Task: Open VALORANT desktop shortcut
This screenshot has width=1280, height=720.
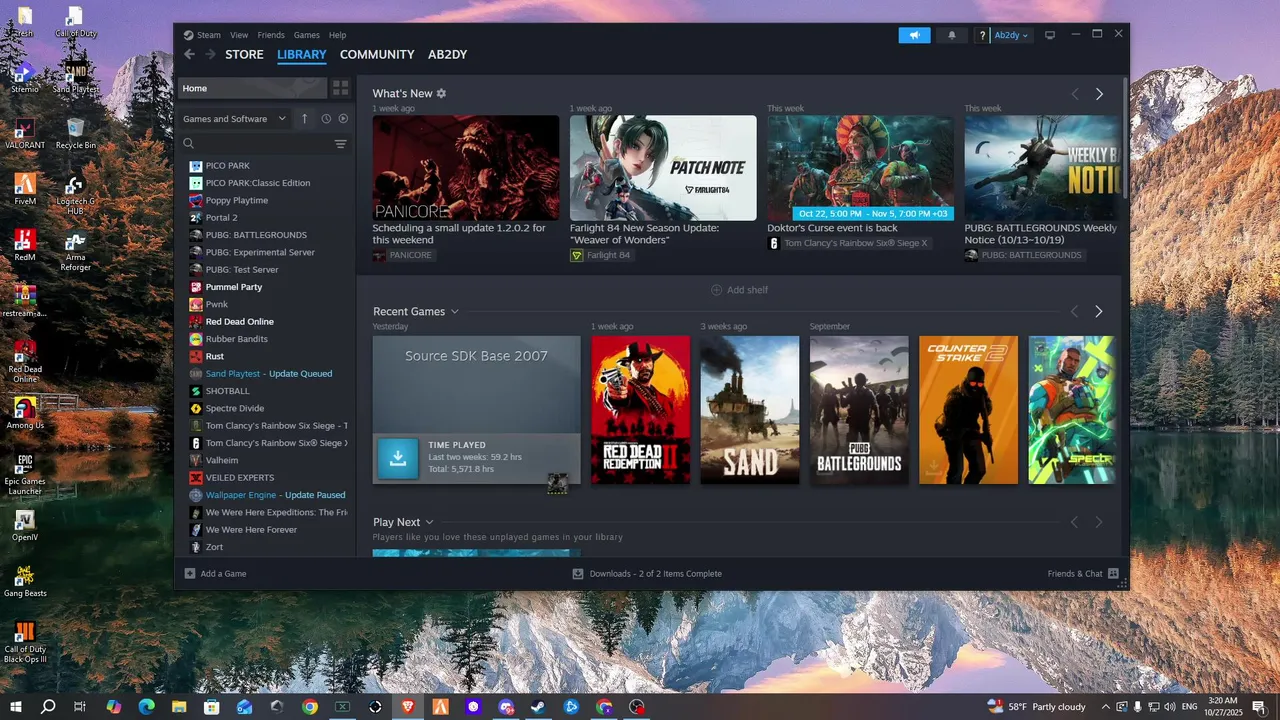Action: (25, 133)
